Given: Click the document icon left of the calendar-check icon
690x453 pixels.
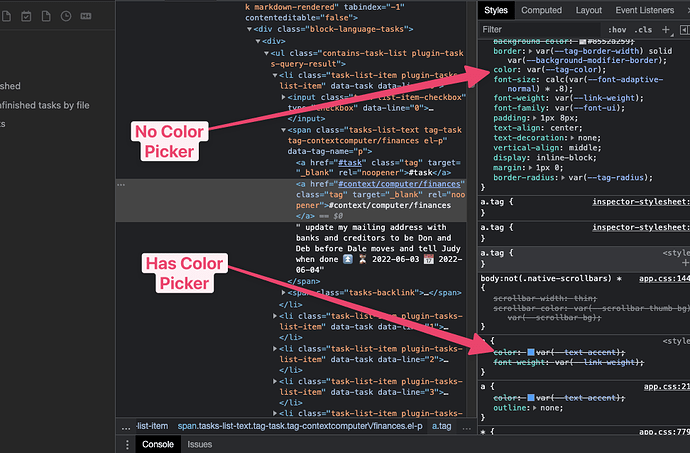Looking at the screenshot, I should tap(6, 16).
